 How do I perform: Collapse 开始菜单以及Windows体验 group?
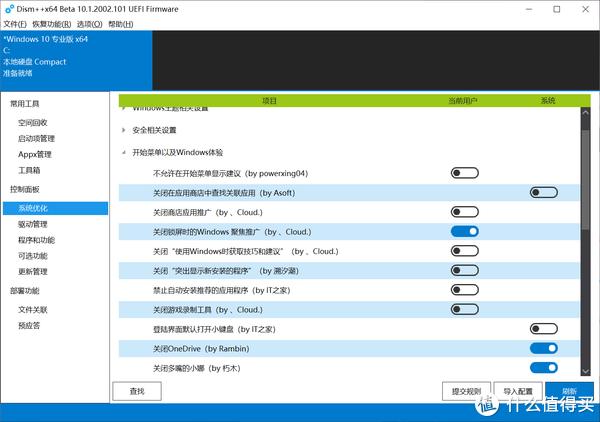124,152
